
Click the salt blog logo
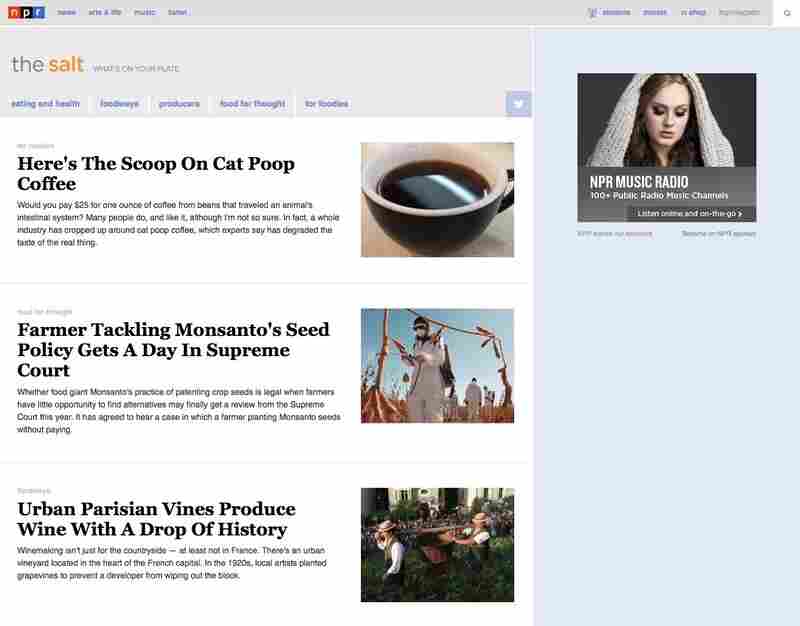pos(47,64)
